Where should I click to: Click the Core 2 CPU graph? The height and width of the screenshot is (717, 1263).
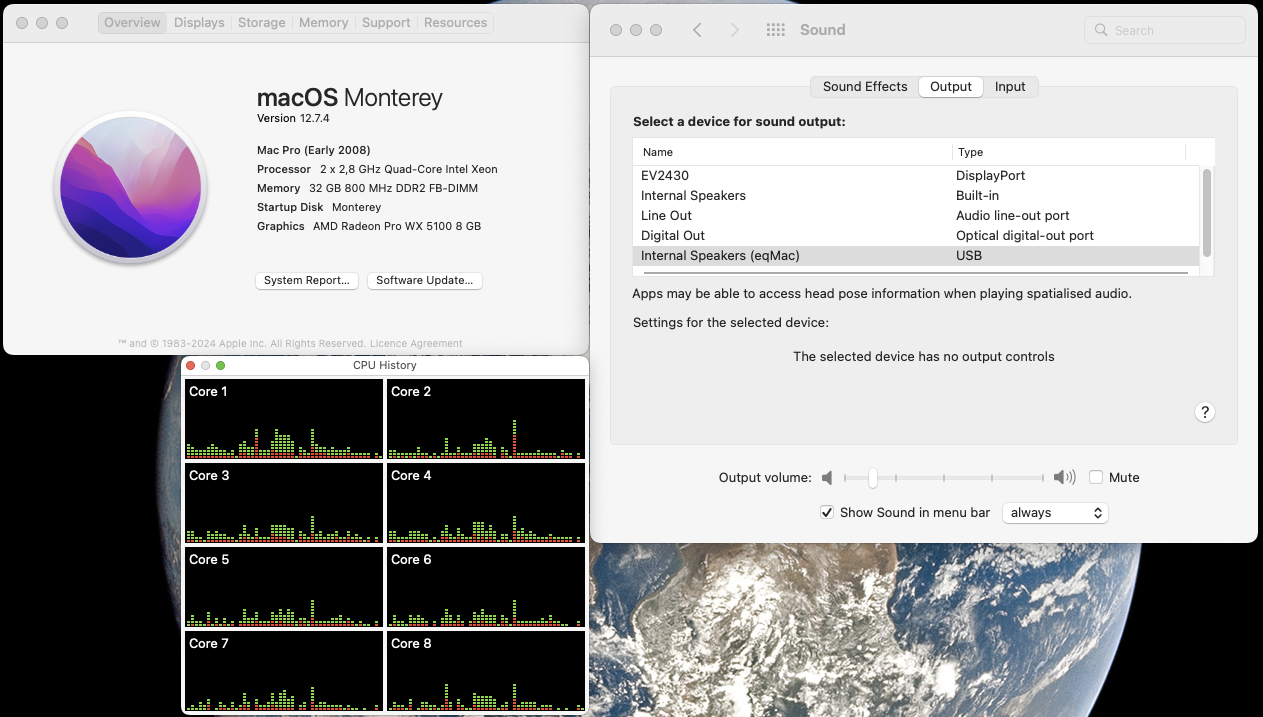tap(486, 419)
